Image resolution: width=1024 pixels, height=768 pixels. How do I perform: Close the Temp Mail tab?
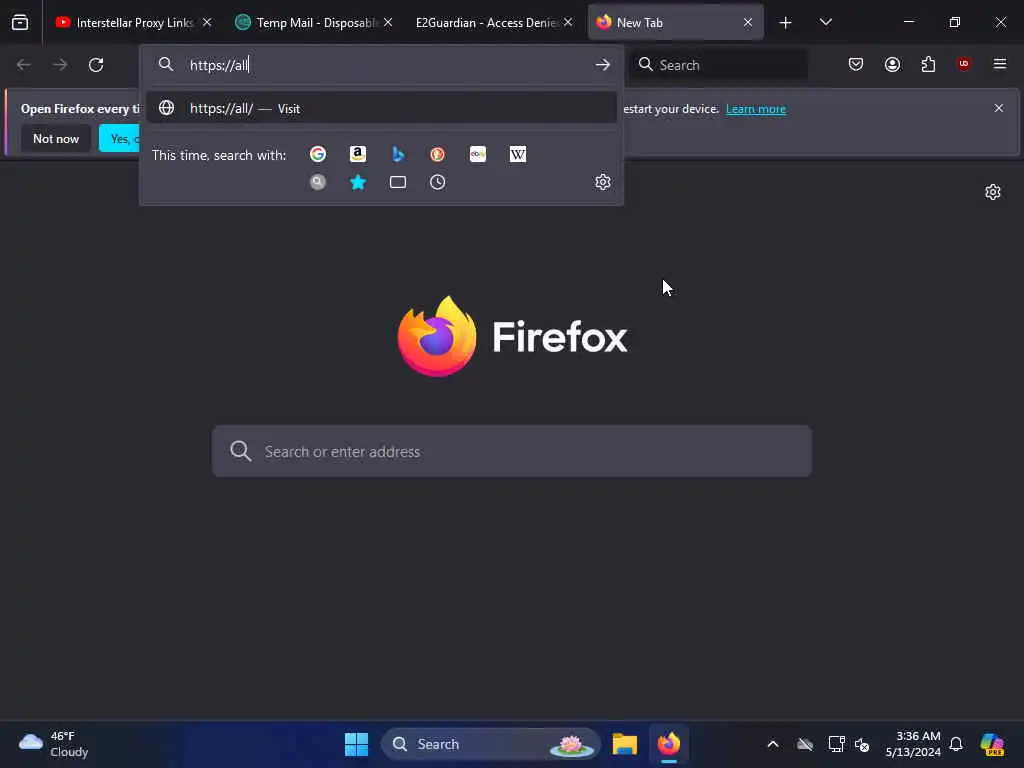click(388, 22)
